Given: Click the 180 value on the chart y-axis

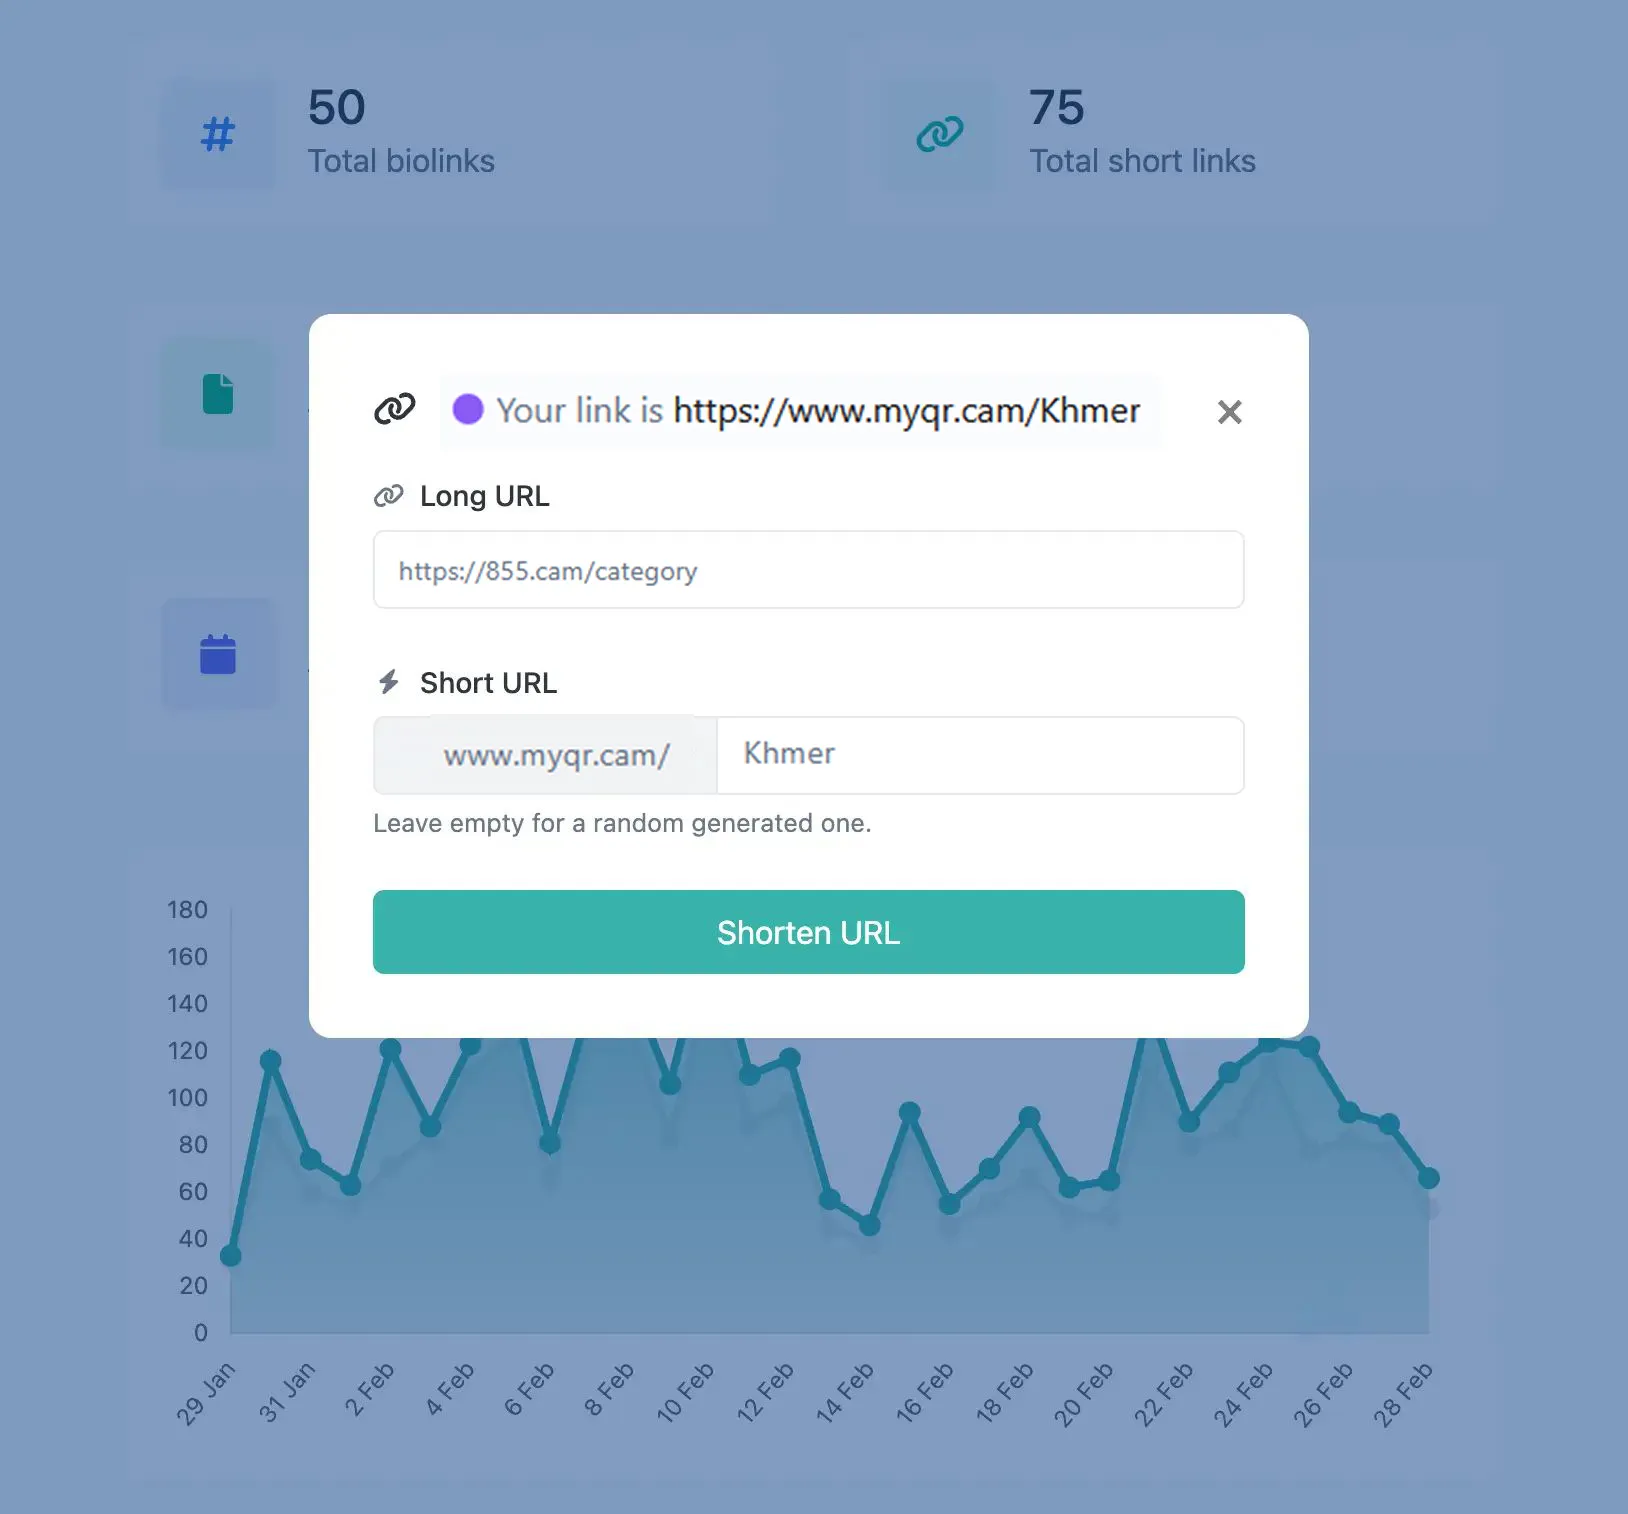Looking at the screenshot, I should point(185,910).
